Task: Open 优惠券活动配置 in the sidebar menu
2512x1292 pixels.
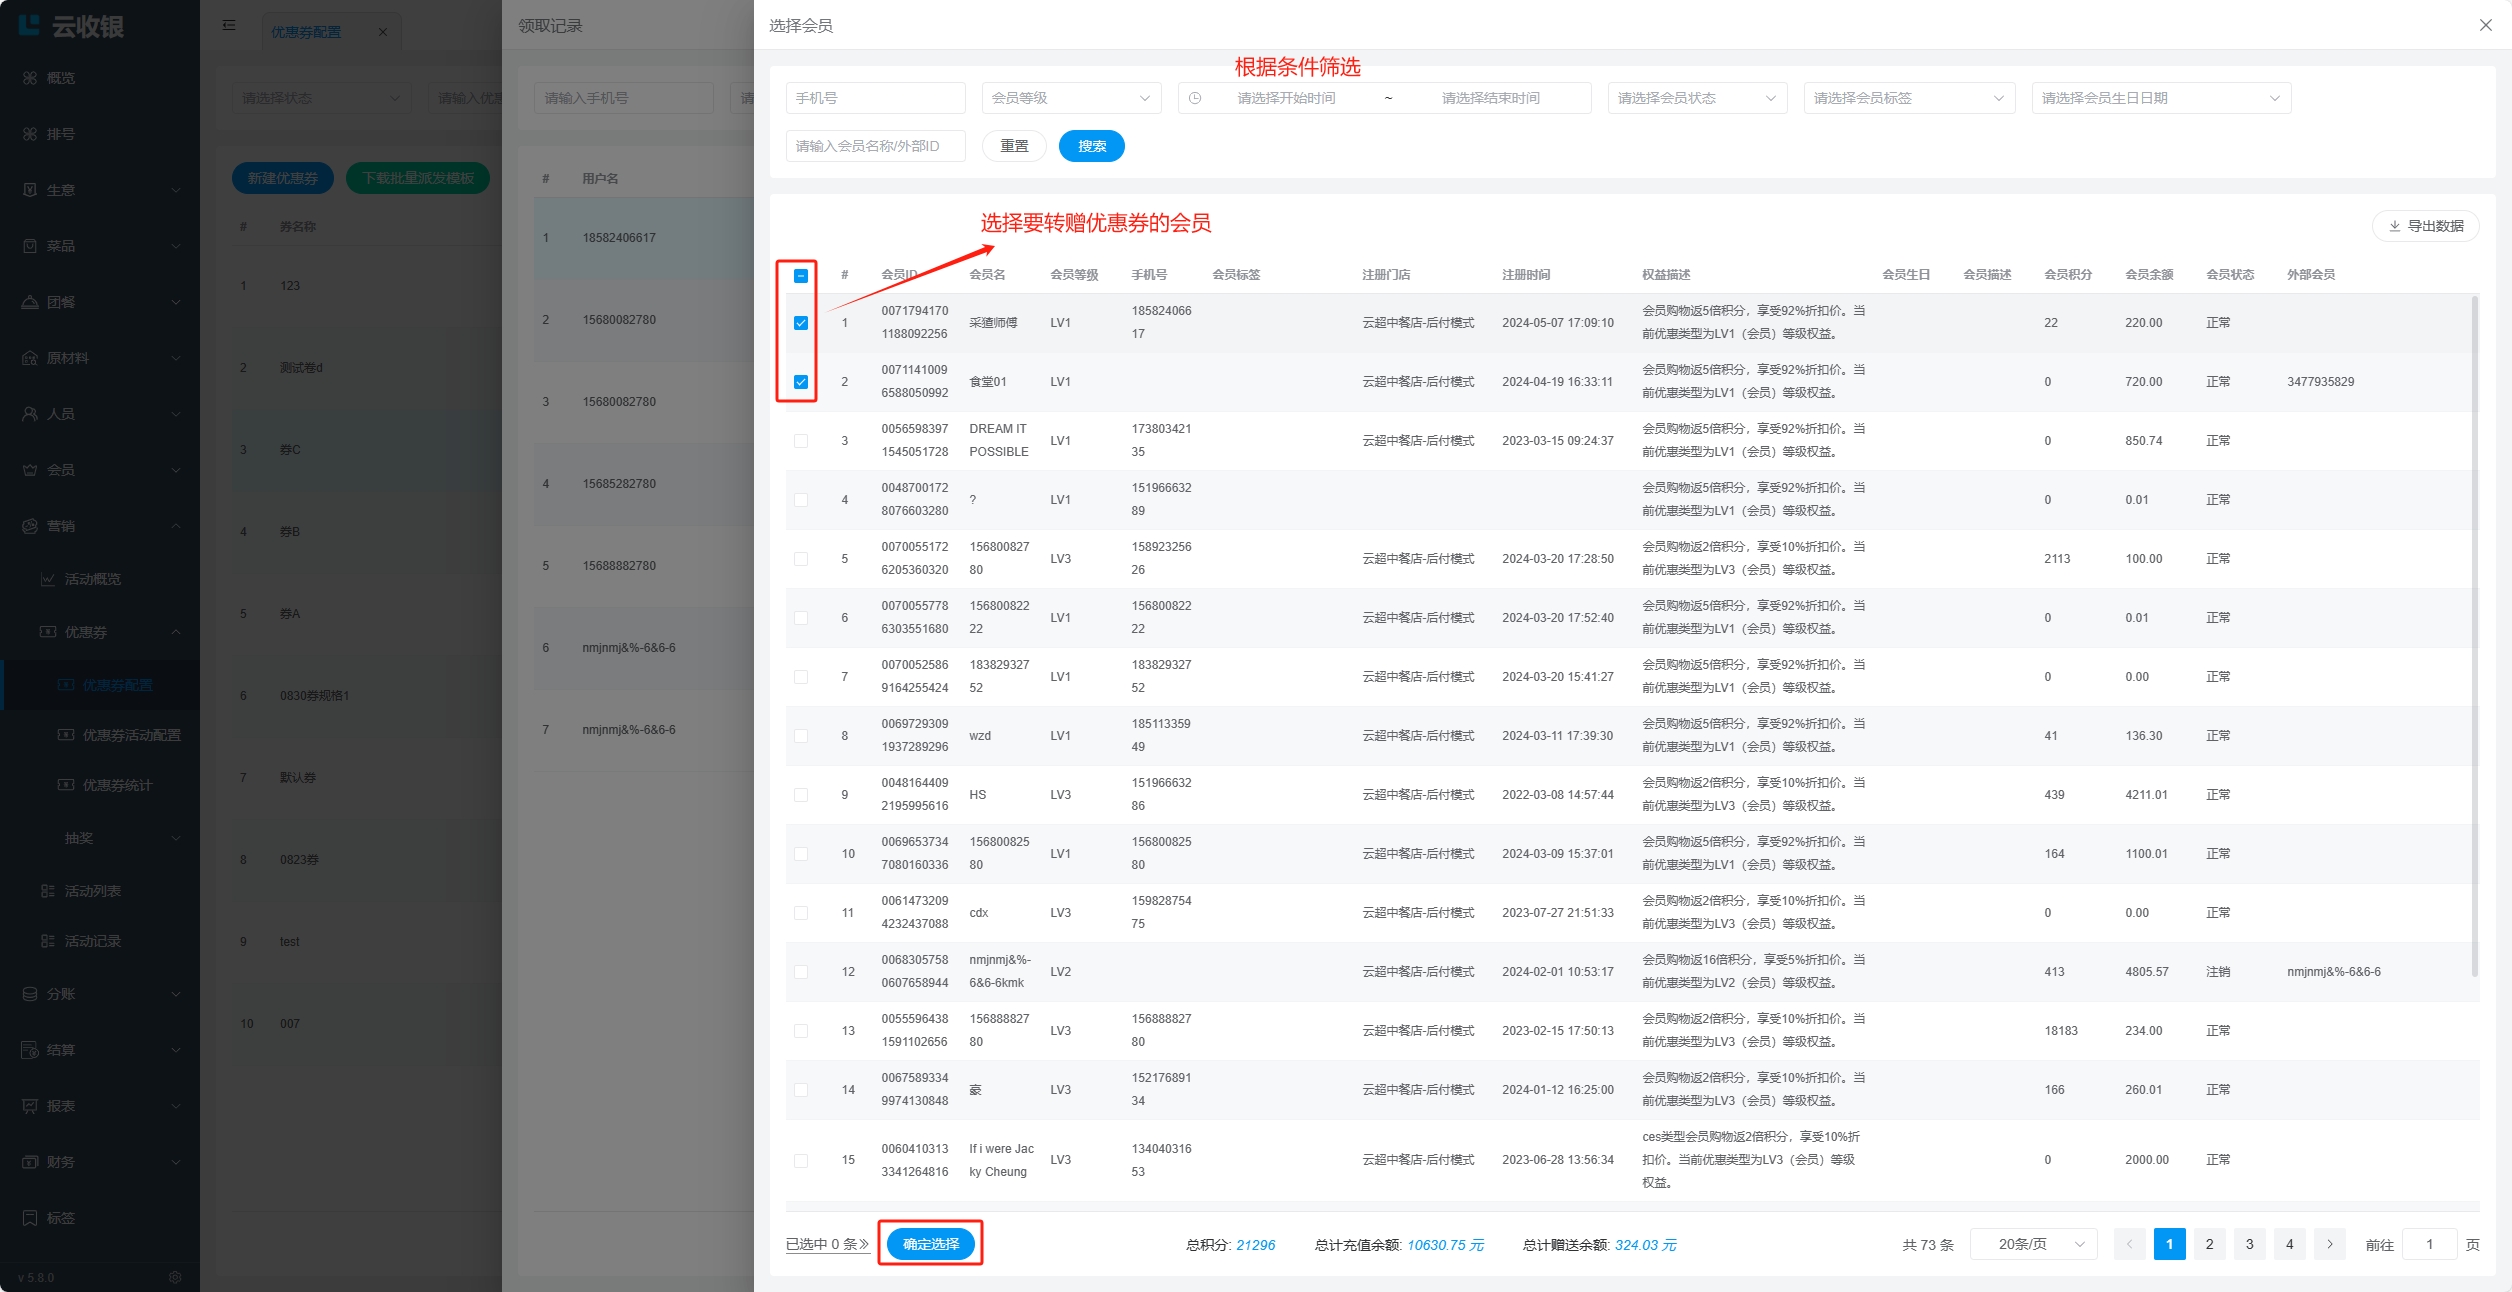Action: point(131,735)
